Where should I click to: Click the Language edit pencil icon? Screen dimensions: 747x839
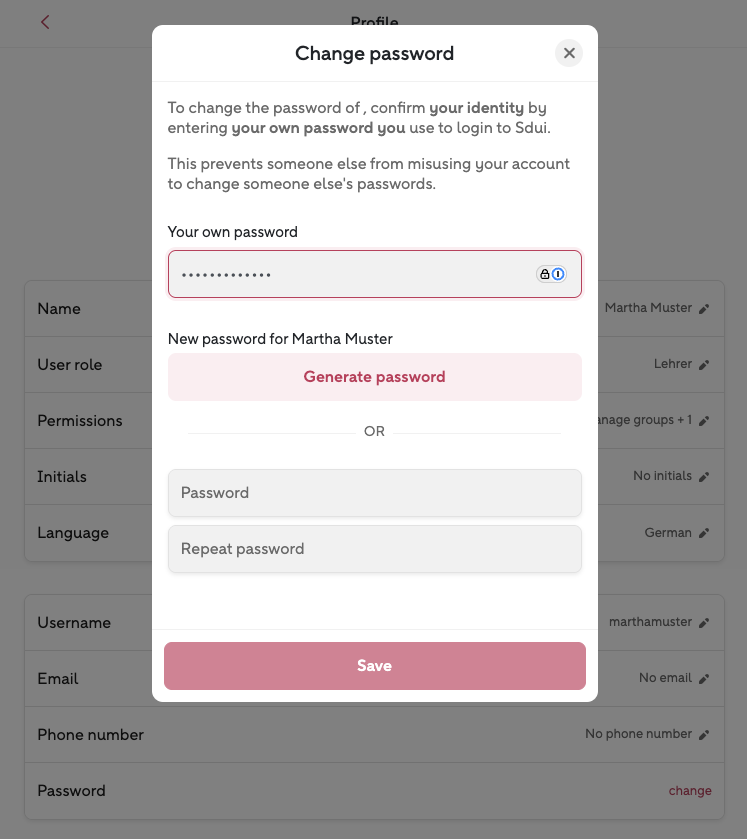[704, 533]
